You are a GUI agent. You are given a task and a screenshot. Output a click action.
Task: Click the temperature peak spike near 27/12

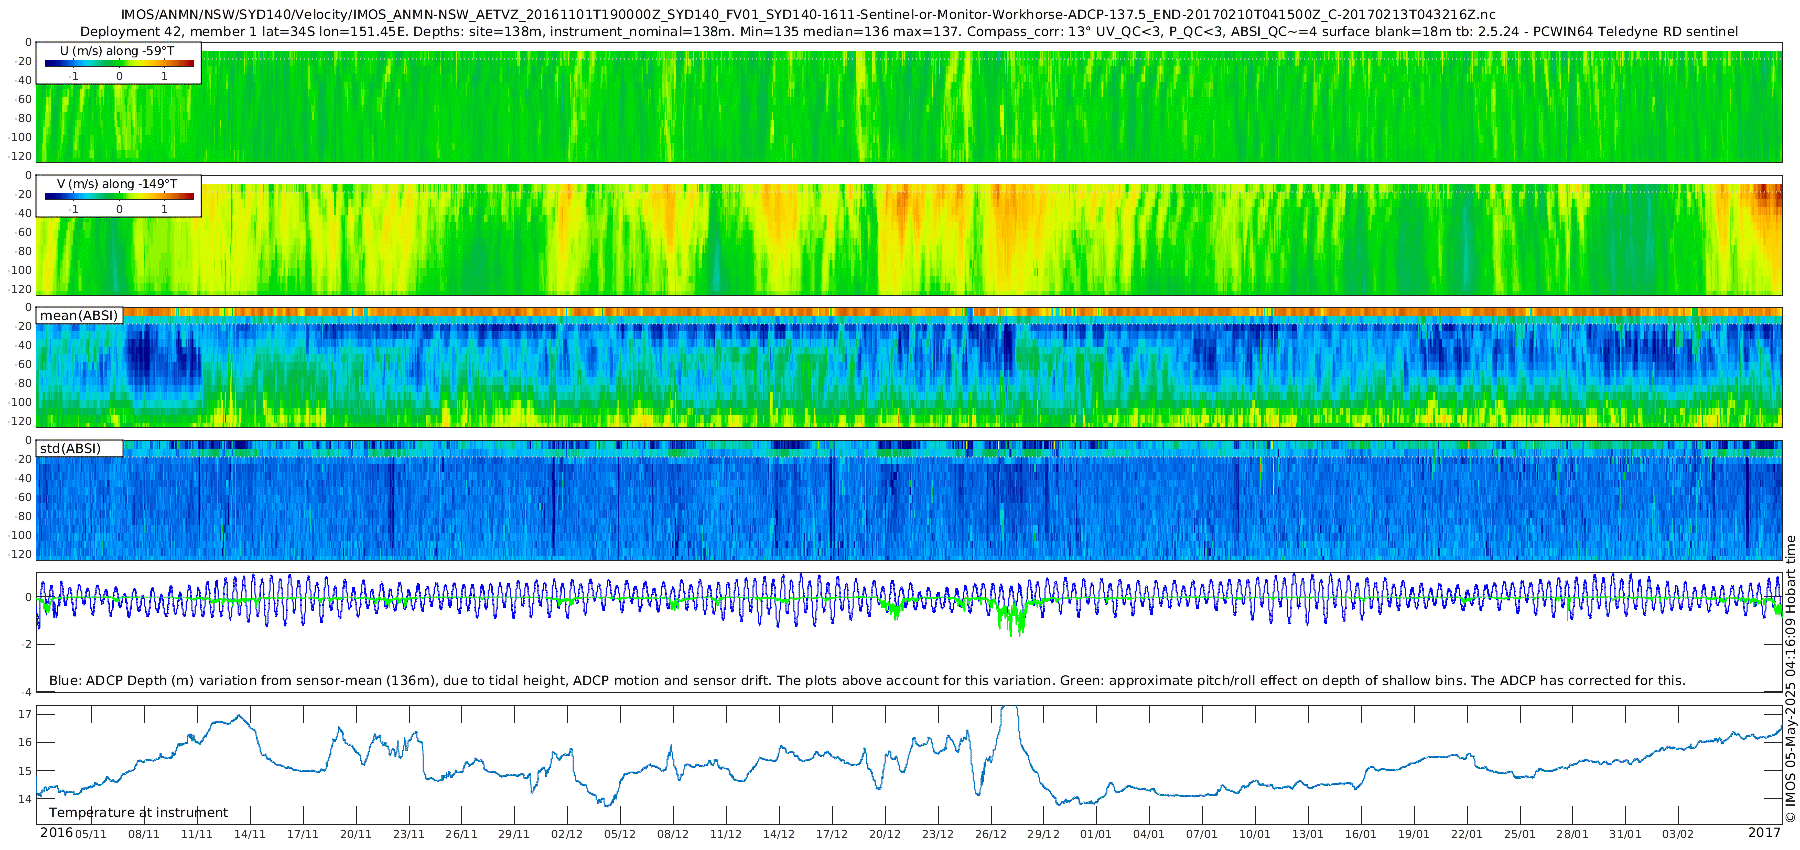tap(1010, 712)
